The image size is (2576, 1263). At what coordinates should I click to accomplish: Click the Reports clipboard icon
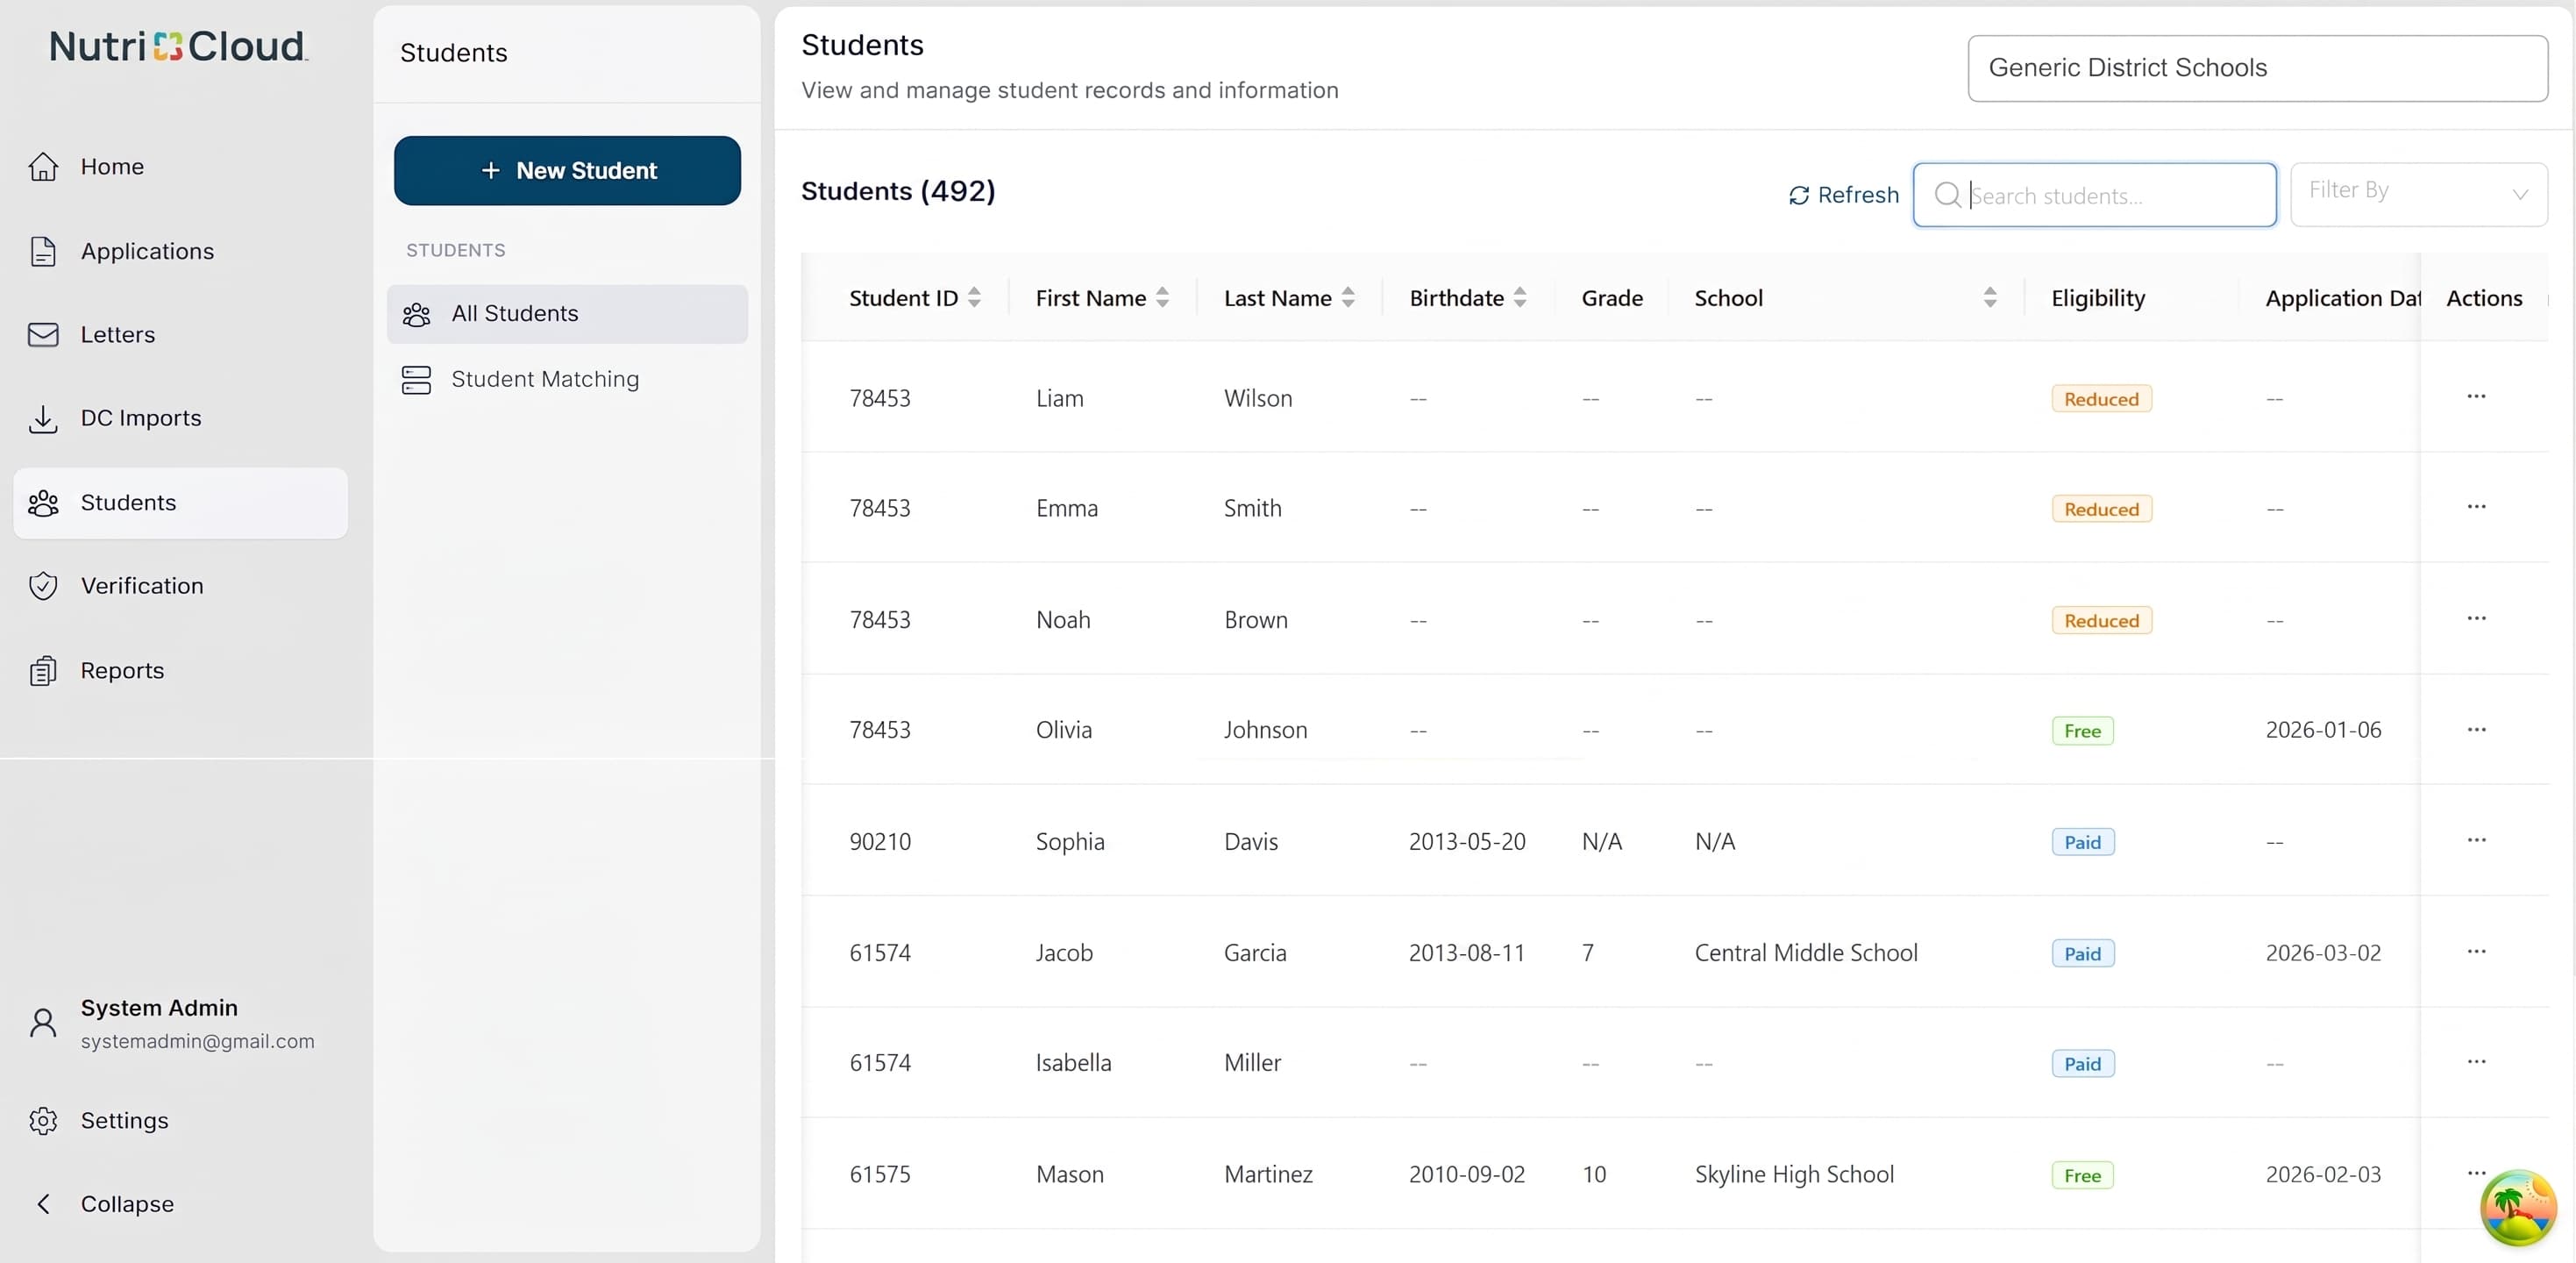point(43,670)
